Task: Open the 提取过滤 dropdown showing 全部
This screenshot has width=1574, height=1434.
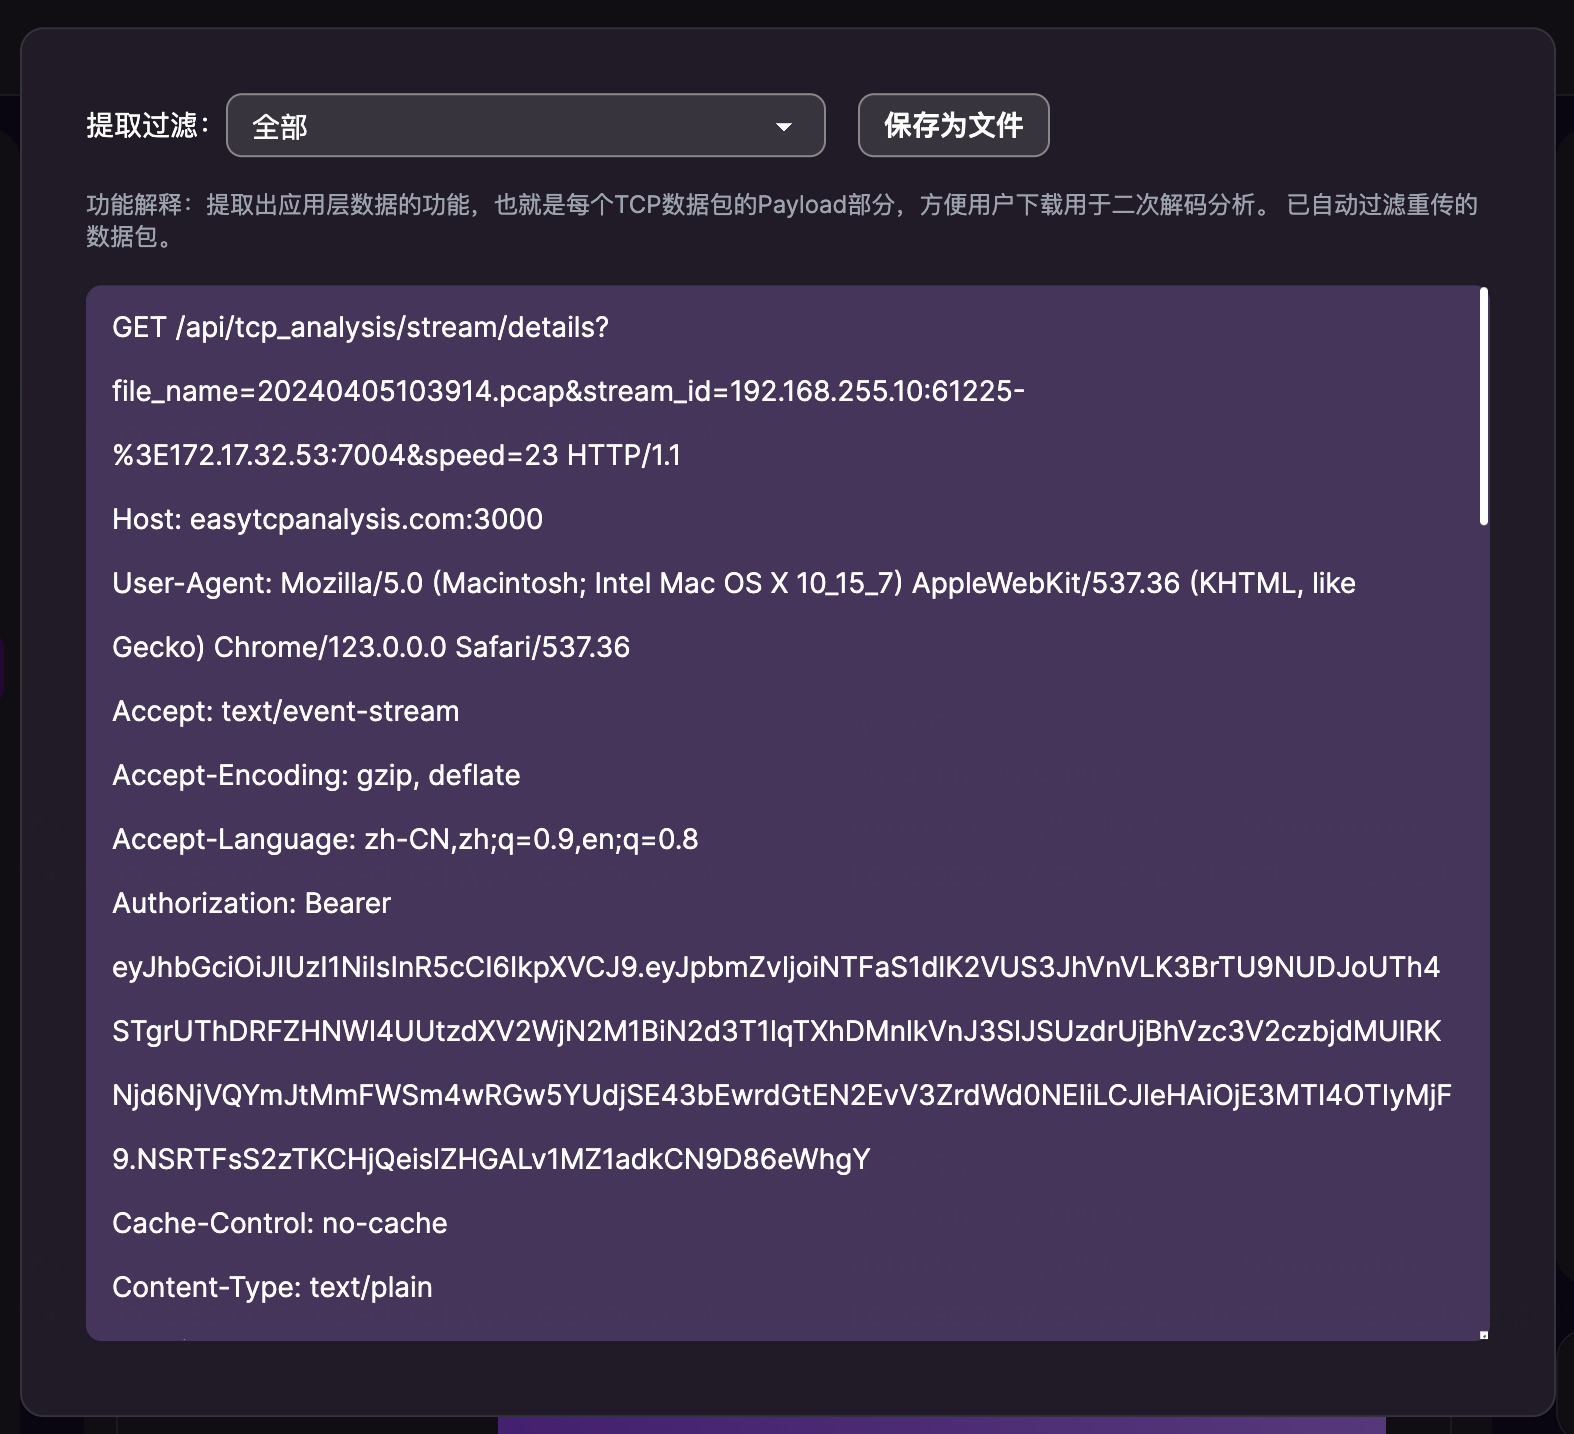Action: (x=526, y=125)
